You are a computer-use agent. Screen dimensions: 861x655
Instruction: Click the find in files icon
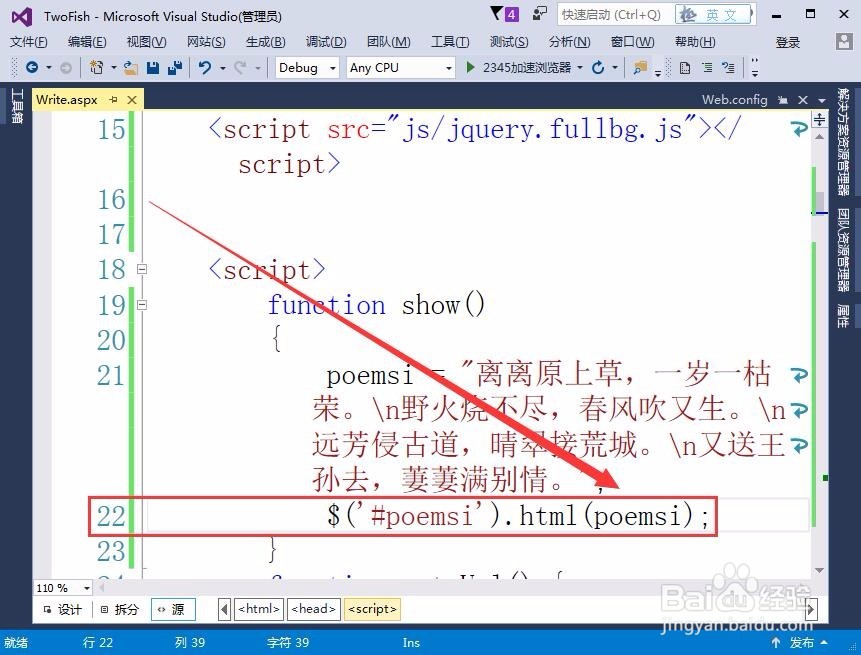pyautogui.click(x=640, y=68)
